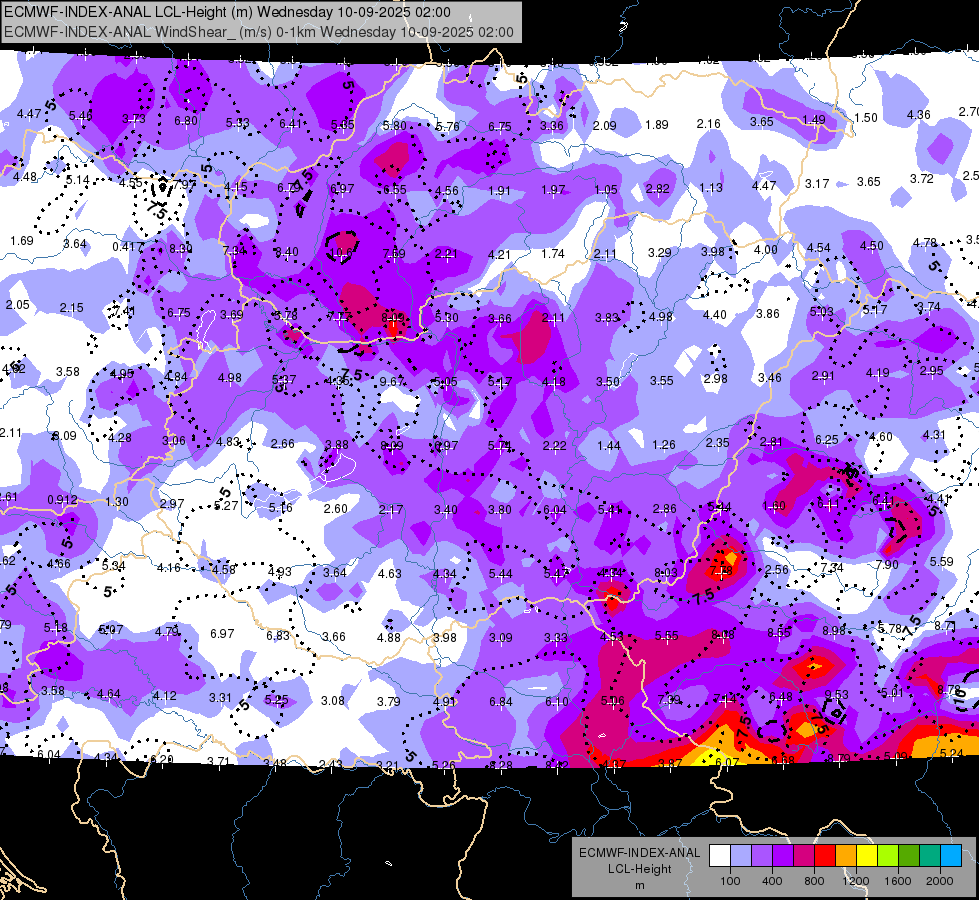
Task: Click the wind shear value 6.83
Action: click(278, 635)
